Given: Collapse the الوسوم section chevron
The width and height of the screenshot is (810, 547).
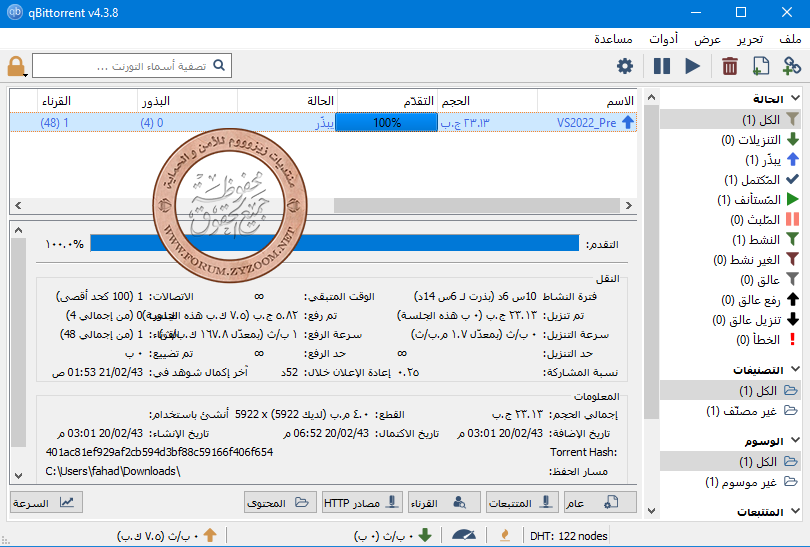Looking at the screenshot, I should coord(796,441).
